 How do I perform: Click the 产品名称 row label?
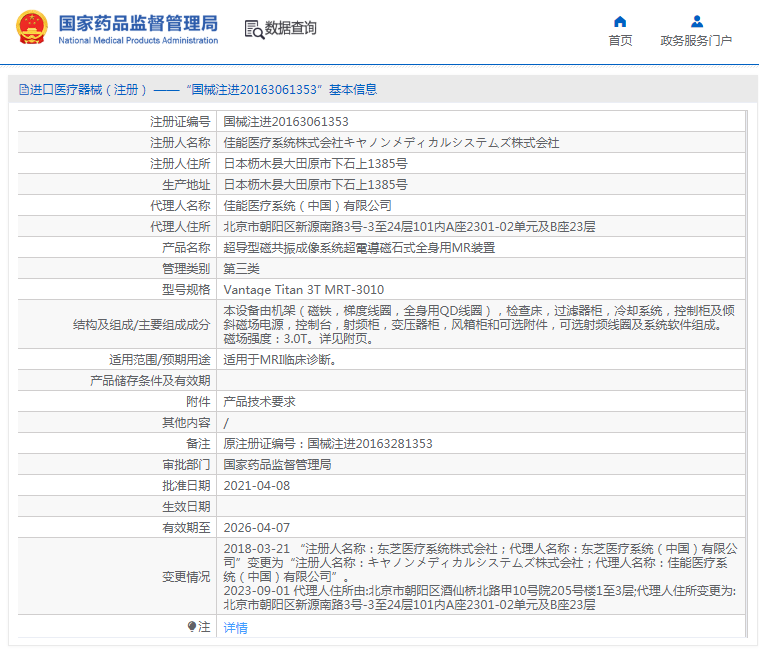point(186,248)
